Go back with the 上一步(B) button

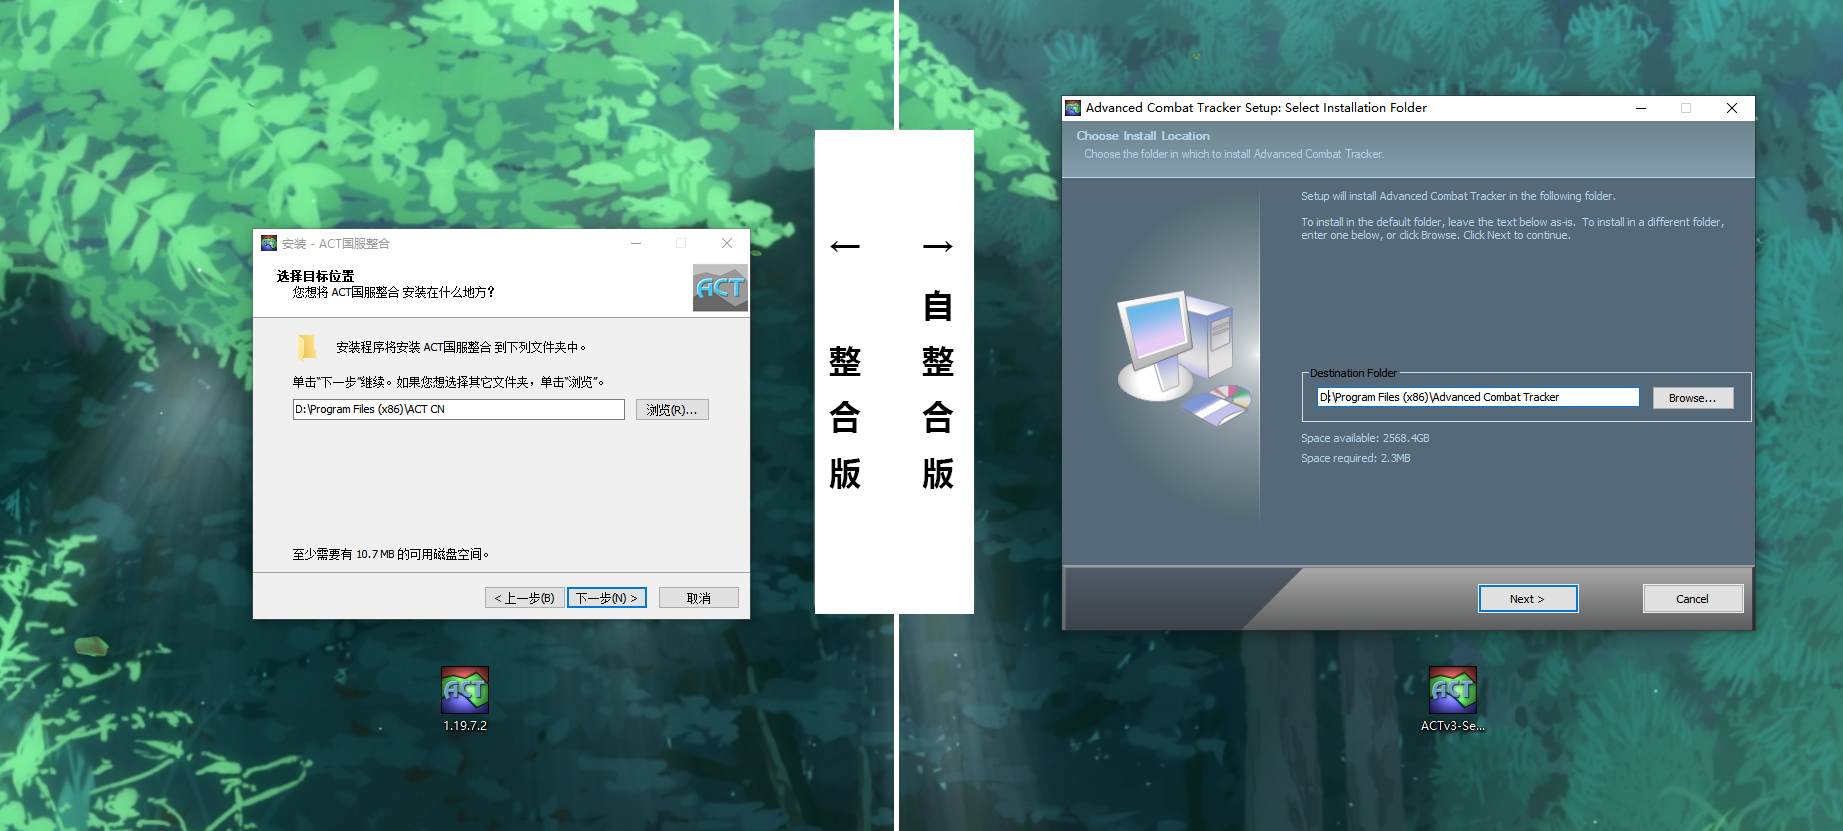pyautogui.click(x=525, y=598)
